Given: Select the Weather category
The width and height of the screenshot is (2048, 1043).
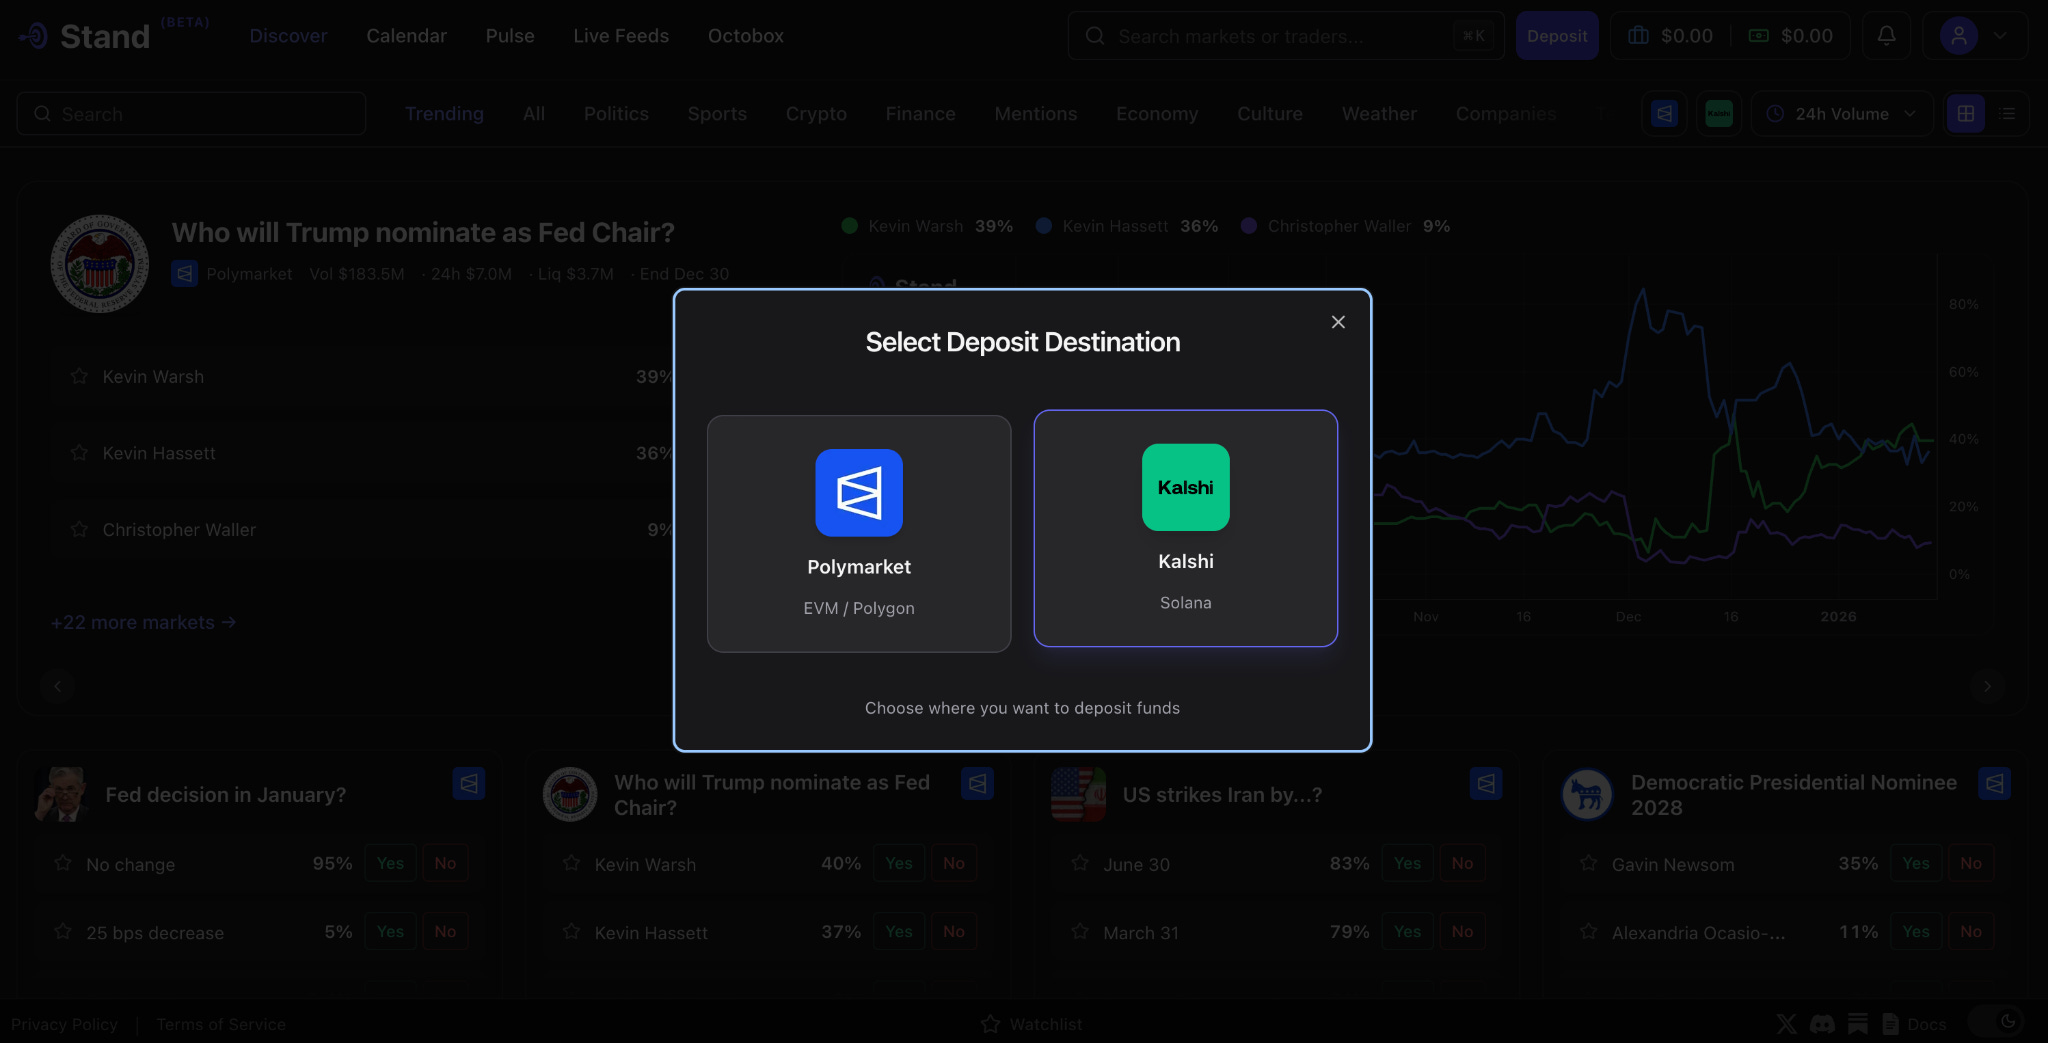Looking at the screenshot, I should pyautogui.click(x=1379, y=114).
